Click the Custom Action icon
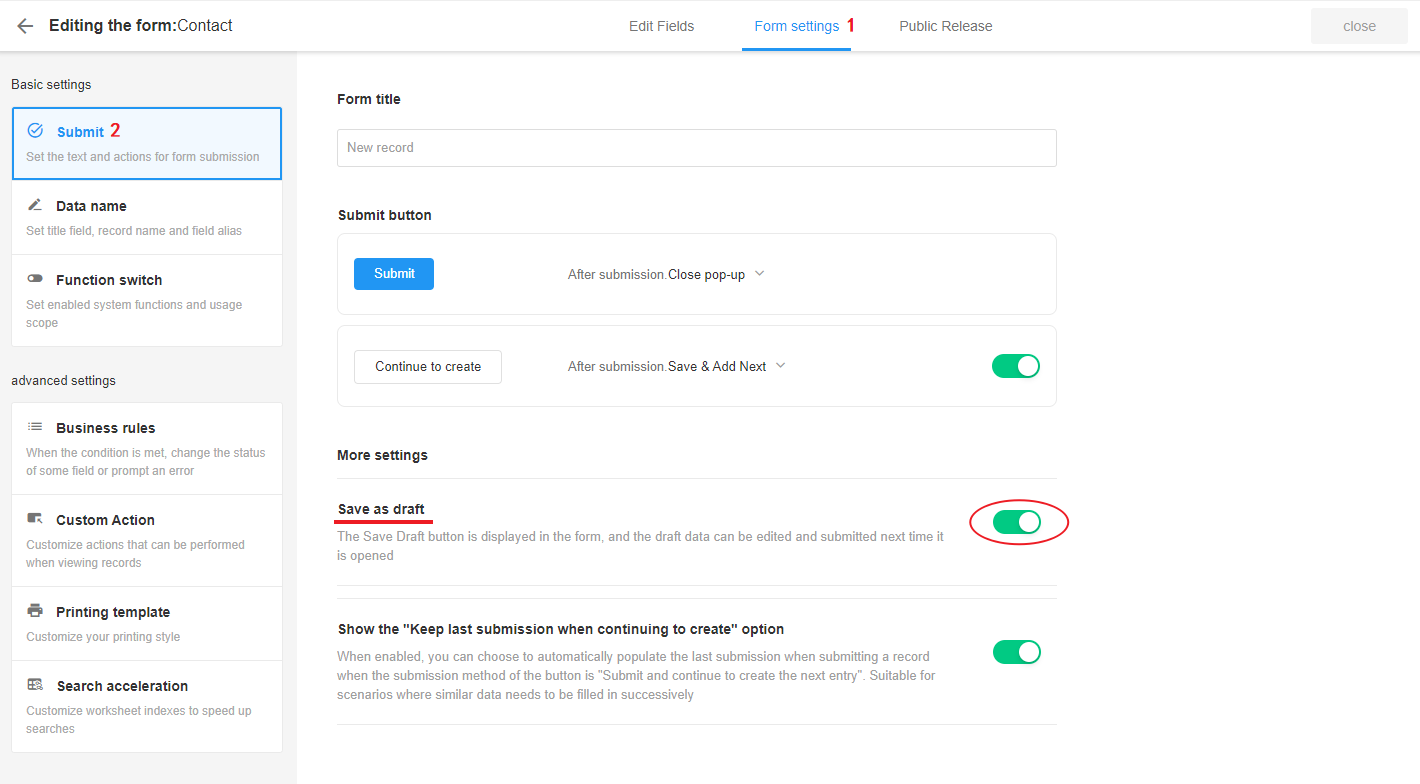 [x=35, y=519]
